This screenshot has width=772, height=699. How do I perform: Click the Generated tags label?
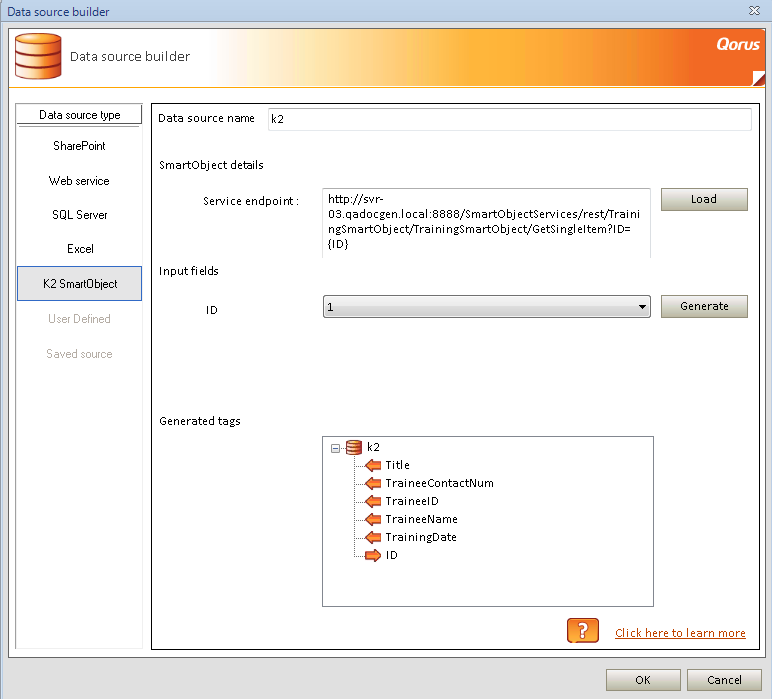pos(200,421)
